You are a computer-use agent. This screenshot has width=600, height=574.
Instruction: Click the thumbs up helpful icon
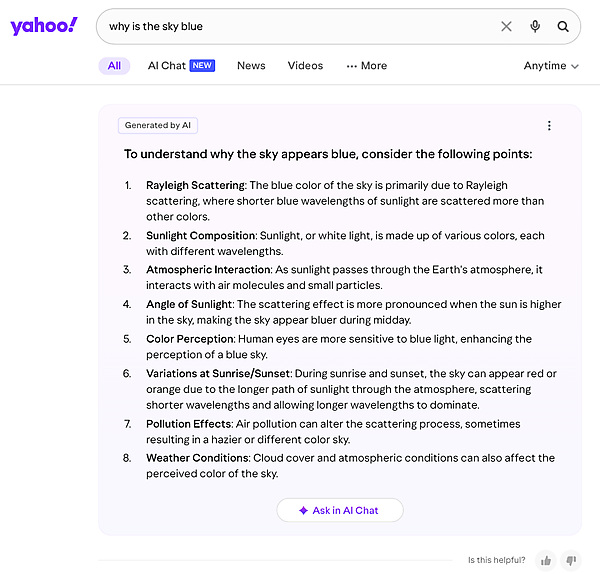[x=546, y=560]
